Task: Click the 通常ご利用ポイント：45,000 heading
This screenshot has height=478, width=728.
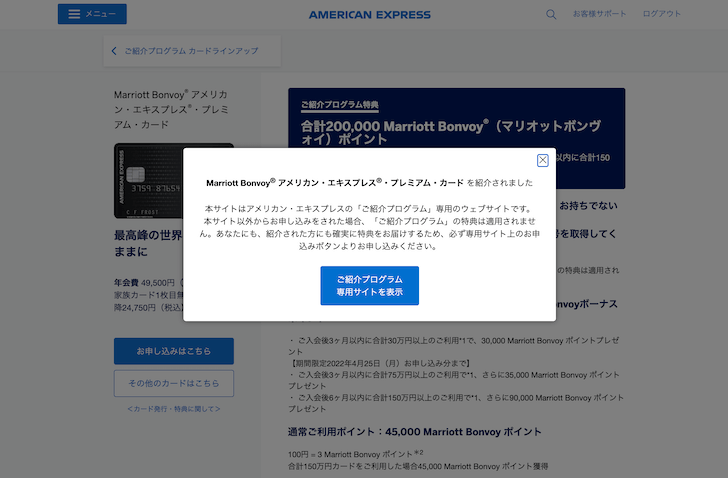Action: click(x=414, y=432)
